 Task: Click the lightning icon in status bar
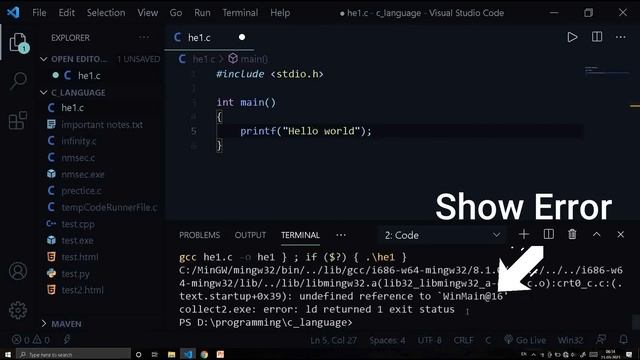coord(67,340)
